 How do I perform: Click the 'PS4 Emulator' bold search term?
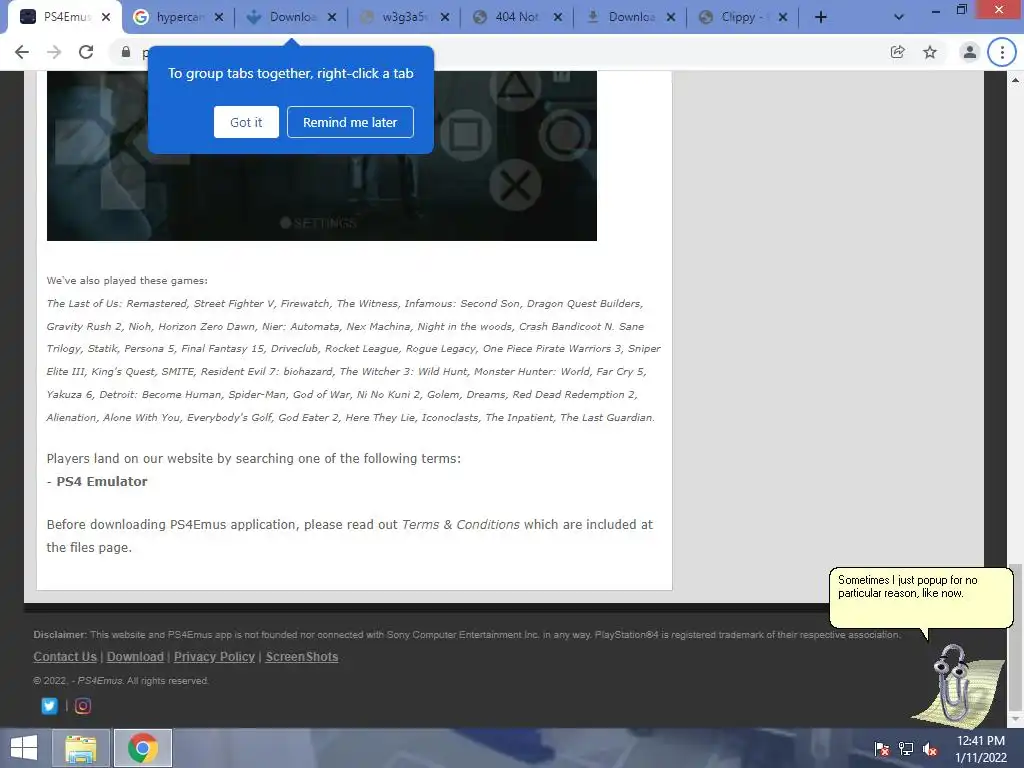(x=102, y=481)
